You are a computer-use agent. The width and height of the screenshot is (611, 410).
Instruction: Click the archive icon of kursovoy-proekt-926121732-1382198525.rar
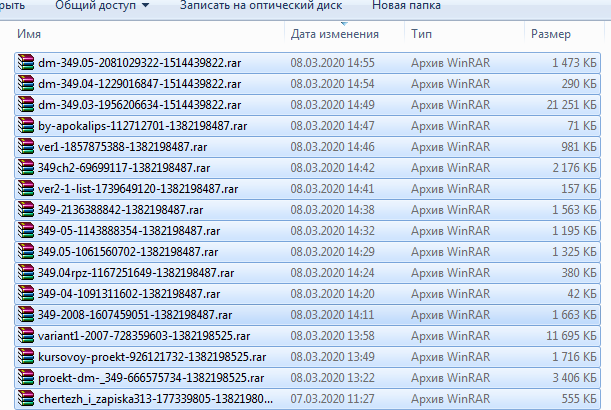(x=26, y=357)
